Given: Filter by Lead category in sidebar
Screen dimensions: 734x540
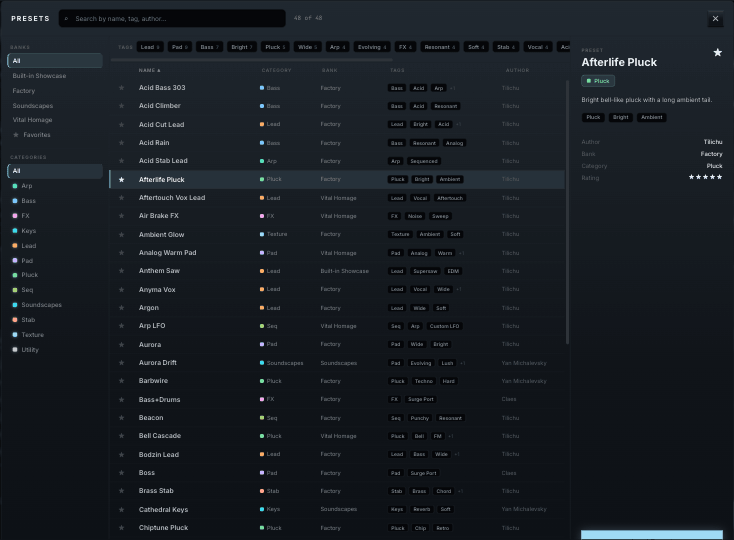Looking at the screenshot, I should click(55, 246).
